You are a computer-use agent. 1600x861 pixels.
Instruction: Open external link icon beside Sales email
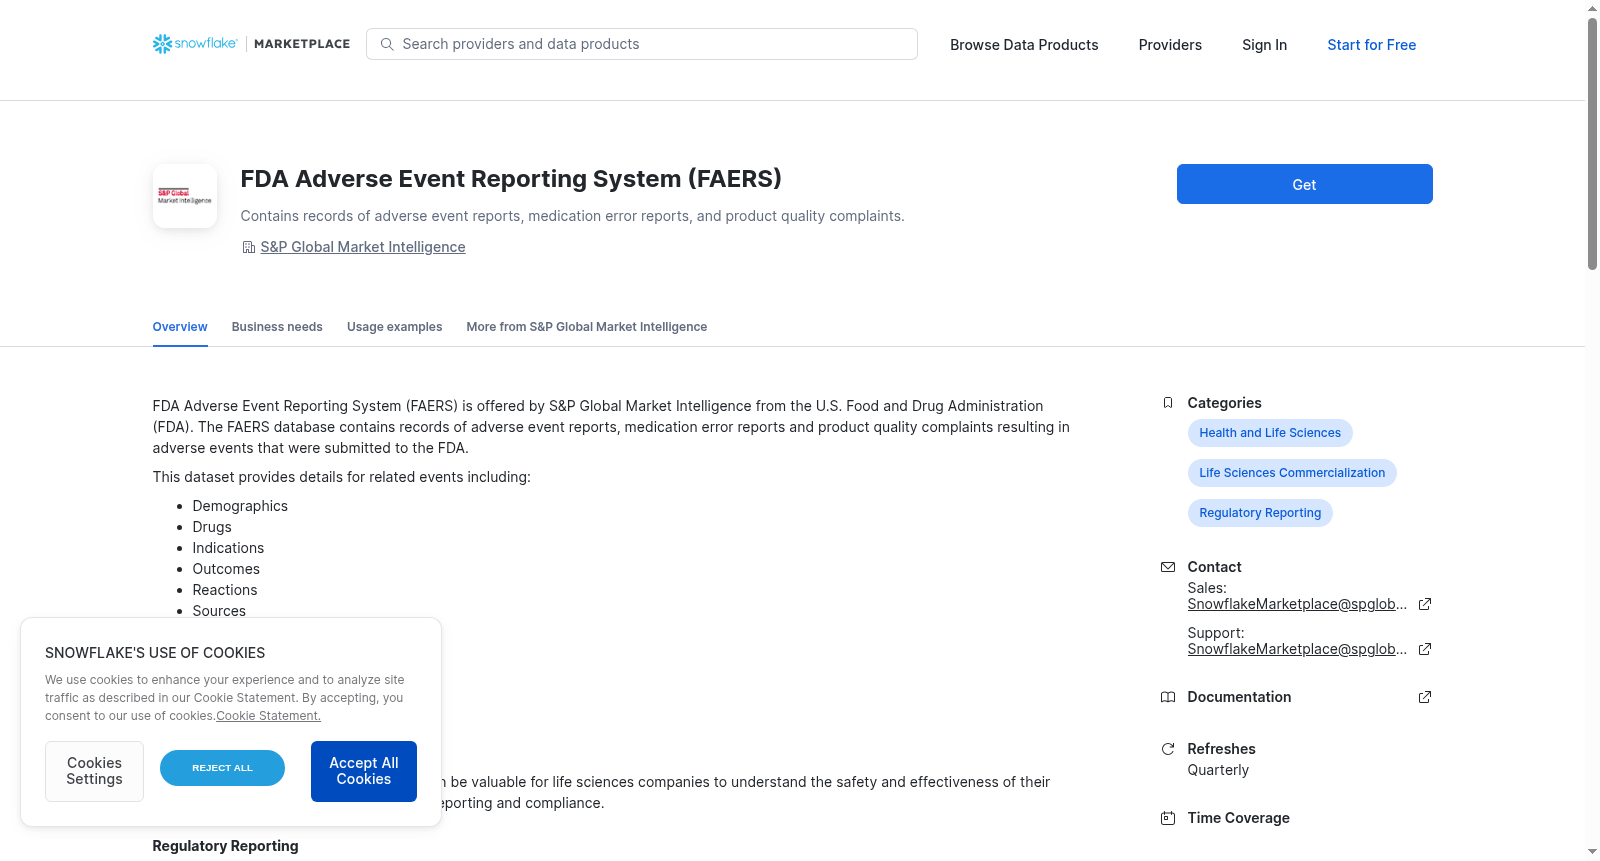(x=1425, y=604)
